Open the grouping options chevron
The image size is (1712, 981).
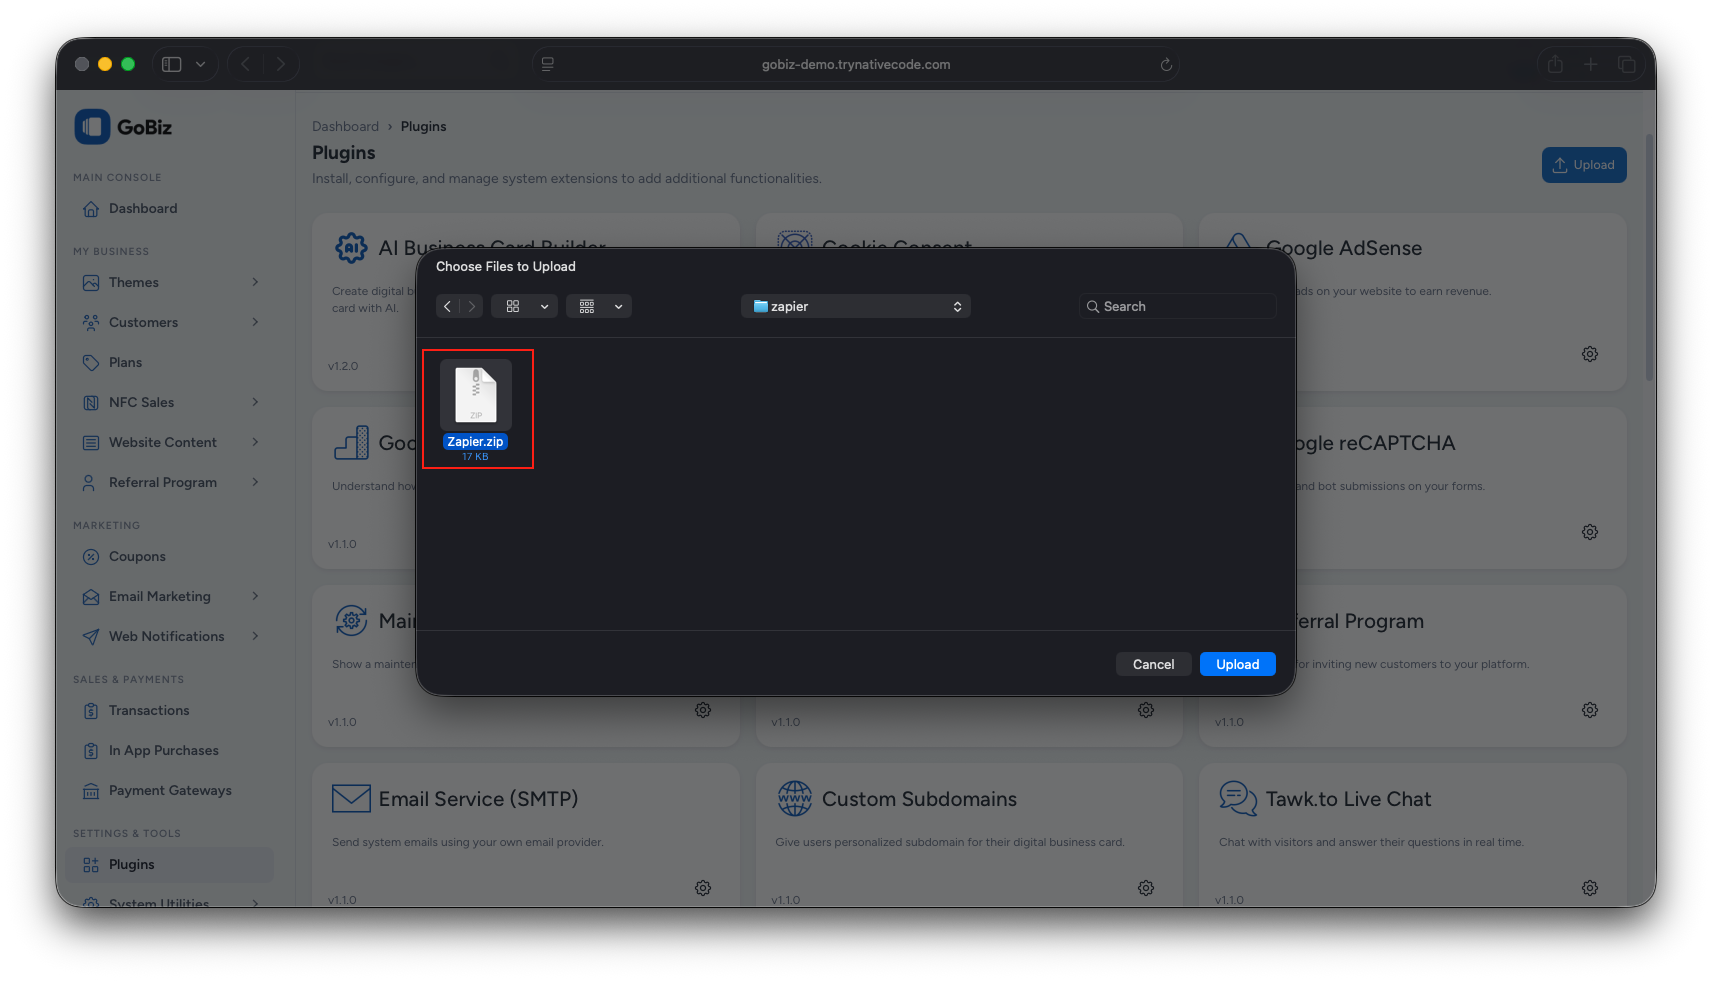pos(619,306)
